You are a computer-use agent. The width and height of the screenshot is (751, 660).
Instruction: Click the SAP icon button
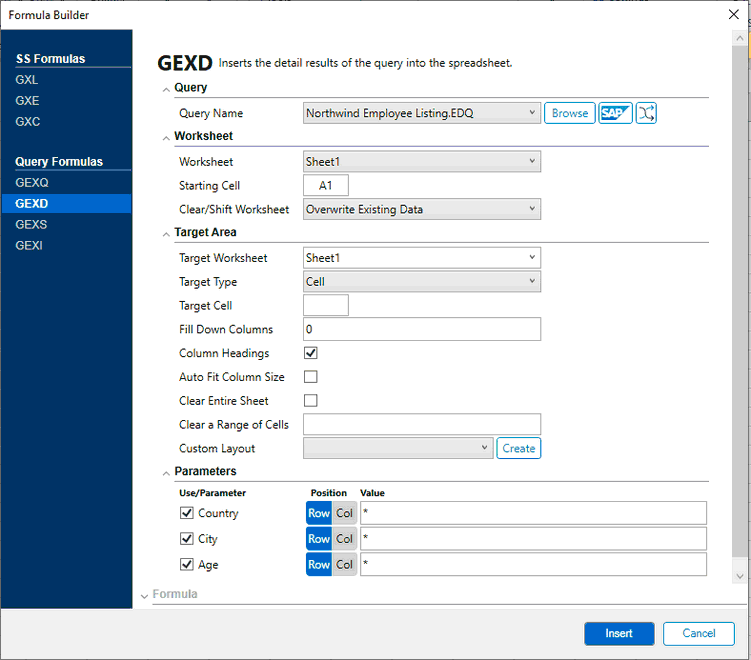tap(616, 113)
